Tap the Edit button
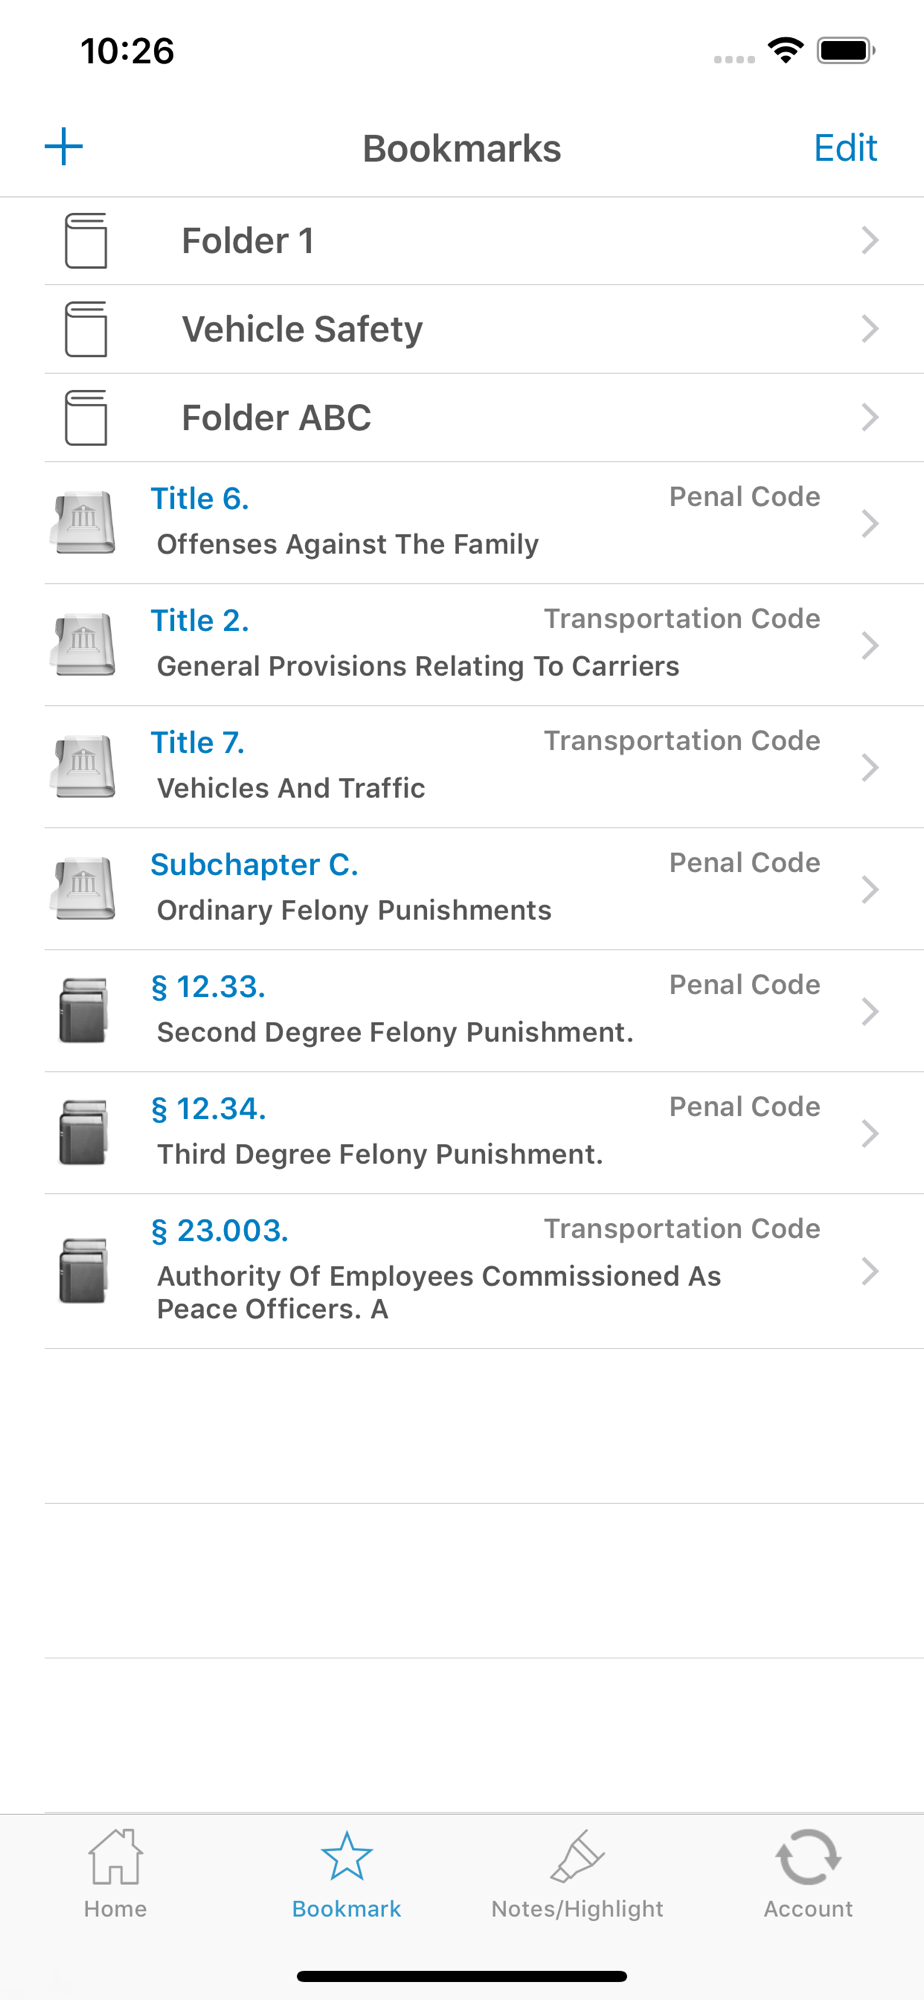 point(845,148)
